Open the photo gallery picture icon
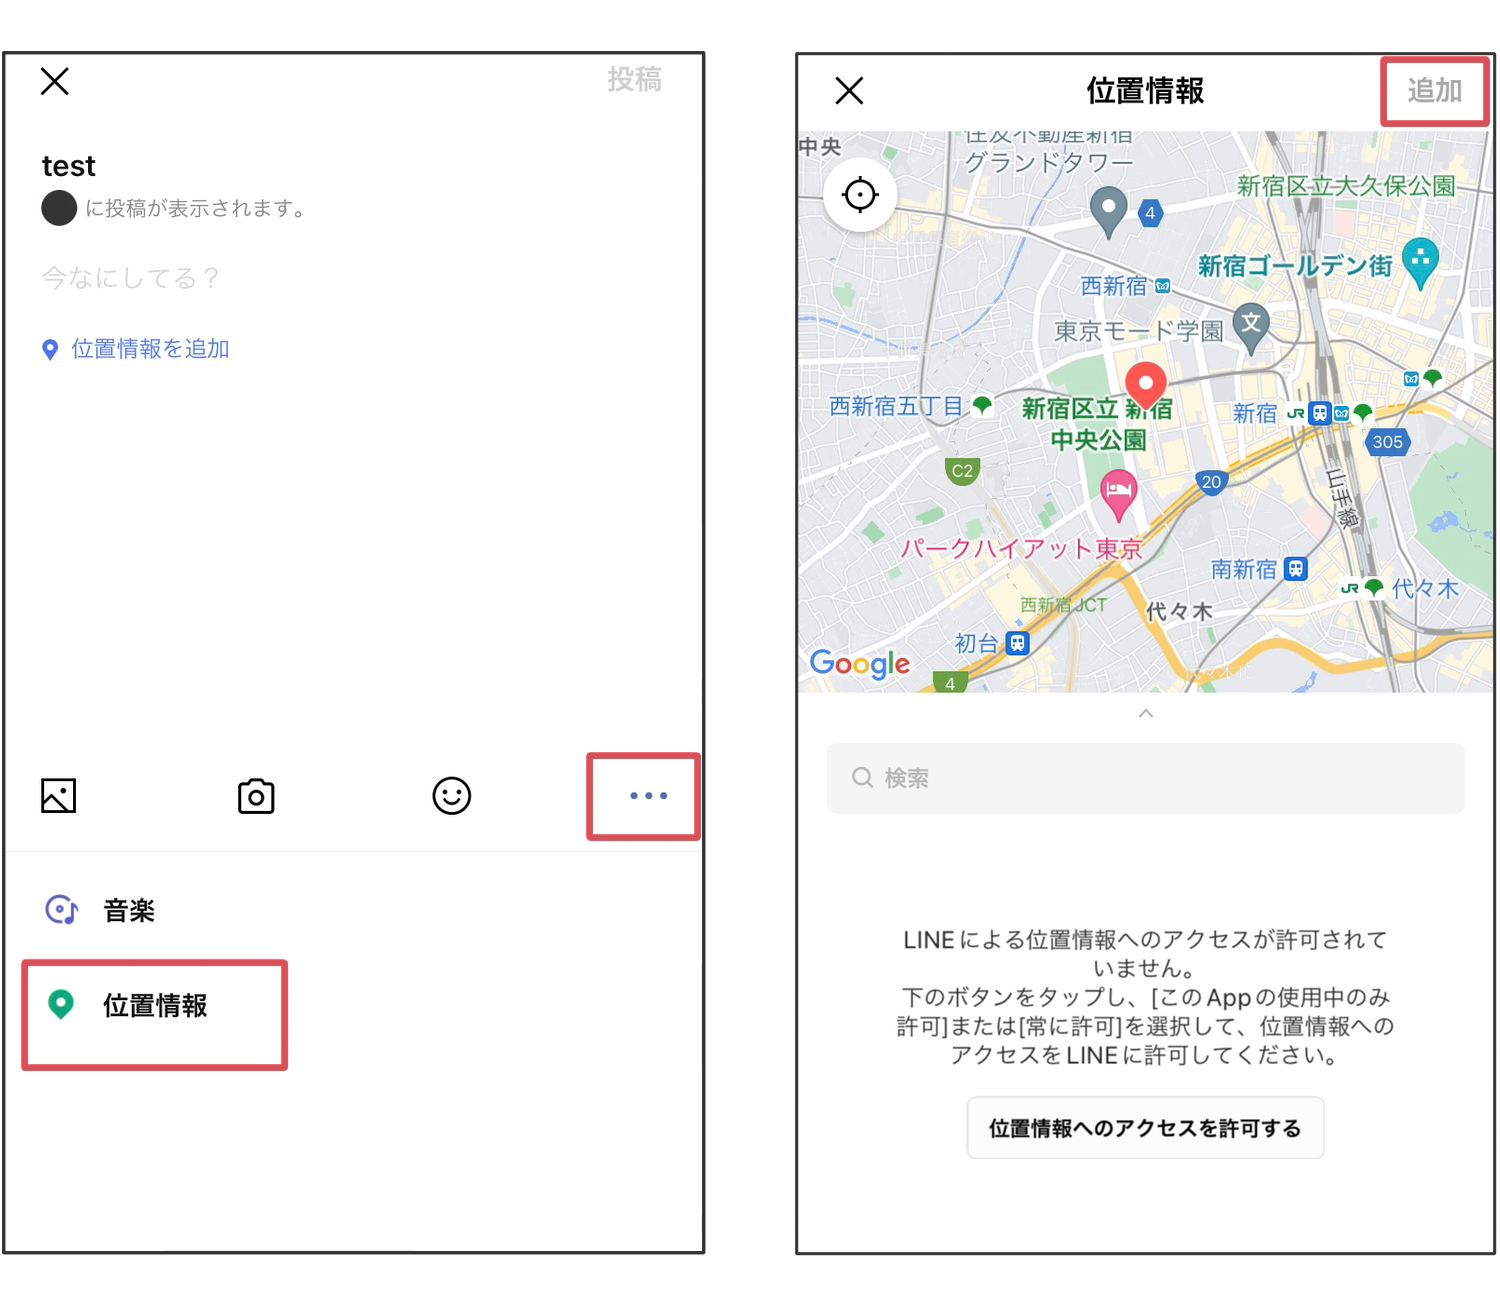 click(58, 796)
